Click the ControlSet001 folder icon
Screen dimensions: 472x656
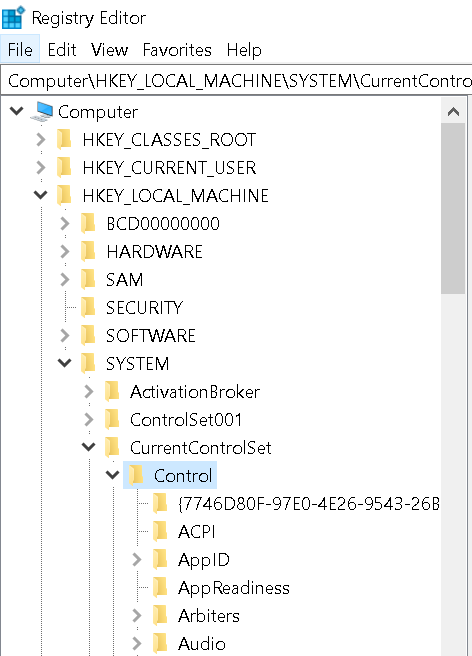pyautogui.click(x=112, y=420)
